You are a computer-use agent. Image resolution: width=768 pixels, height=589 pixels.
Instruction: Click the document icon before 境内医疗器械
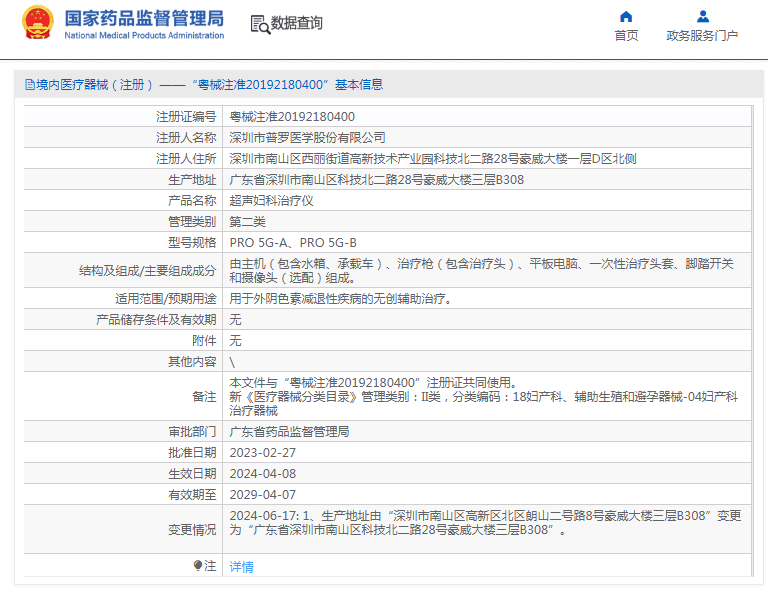tap(29, 85)
